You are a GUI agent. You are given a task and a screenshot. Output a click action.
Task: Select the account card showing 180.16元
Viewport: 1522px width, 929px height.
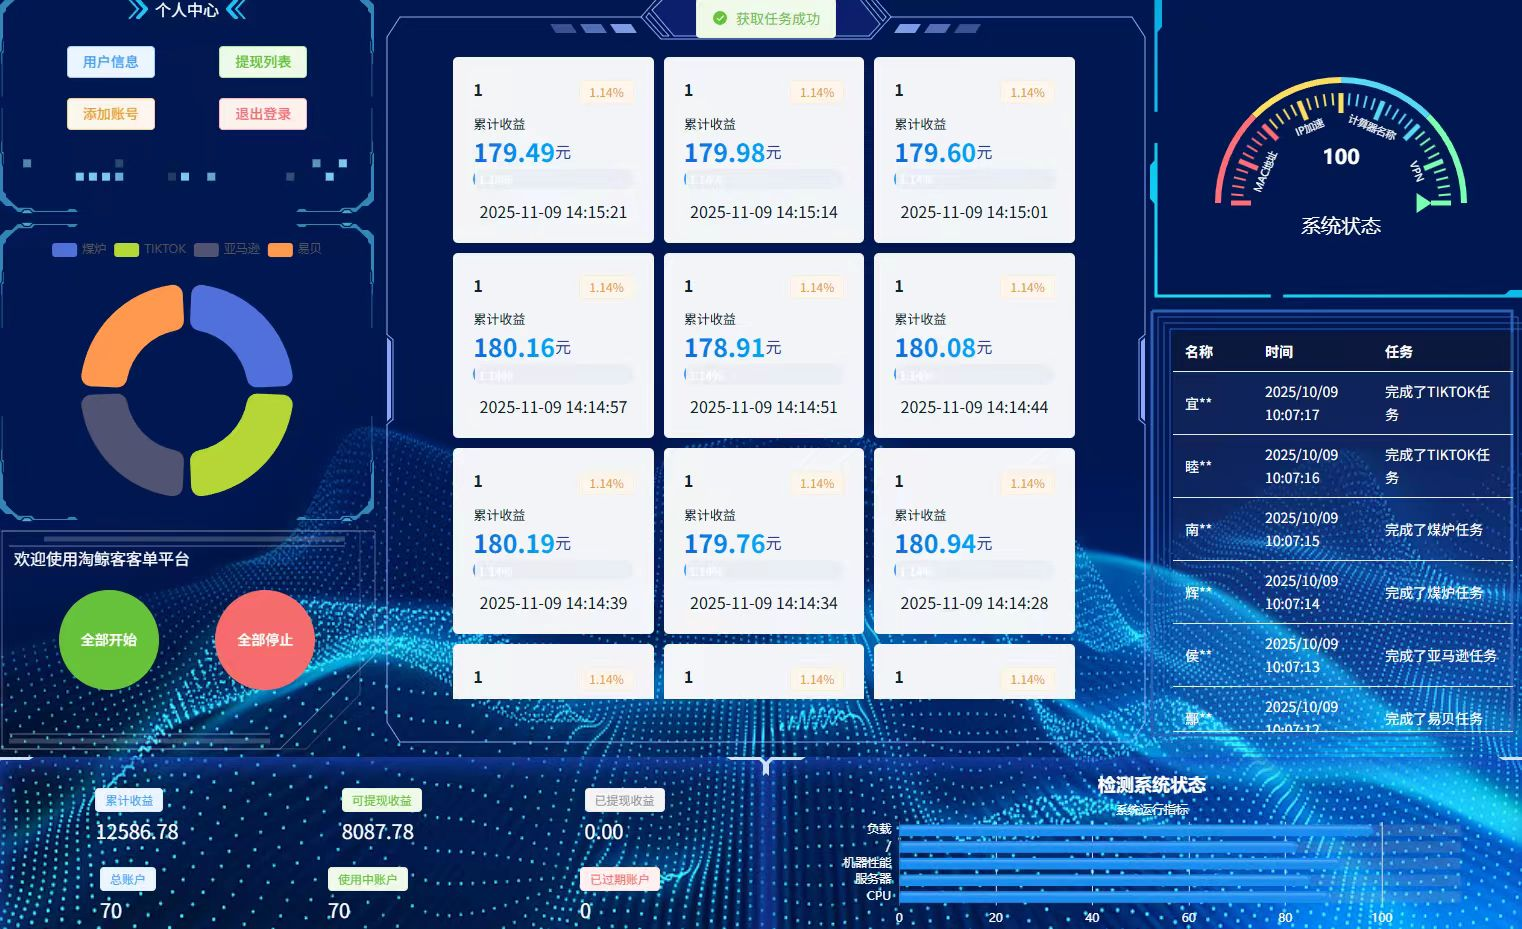[553, 345]
